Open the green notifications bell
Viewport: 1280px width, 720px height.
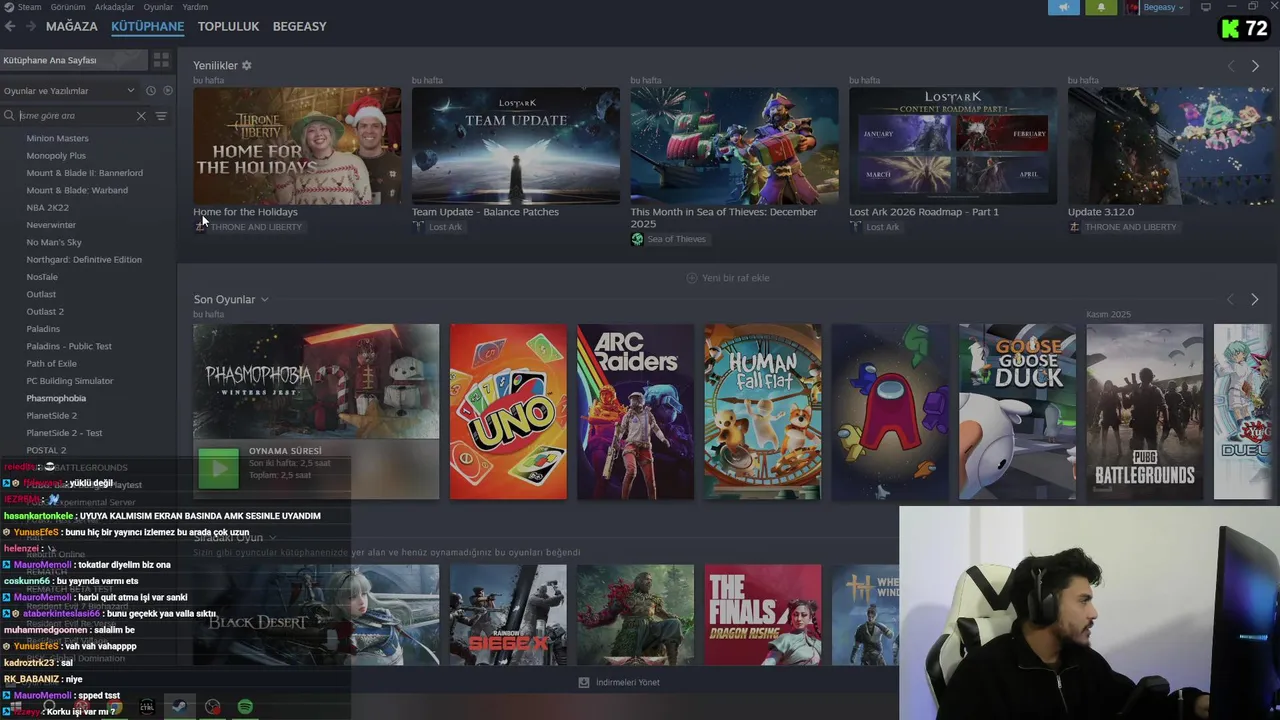[1101, 7]
